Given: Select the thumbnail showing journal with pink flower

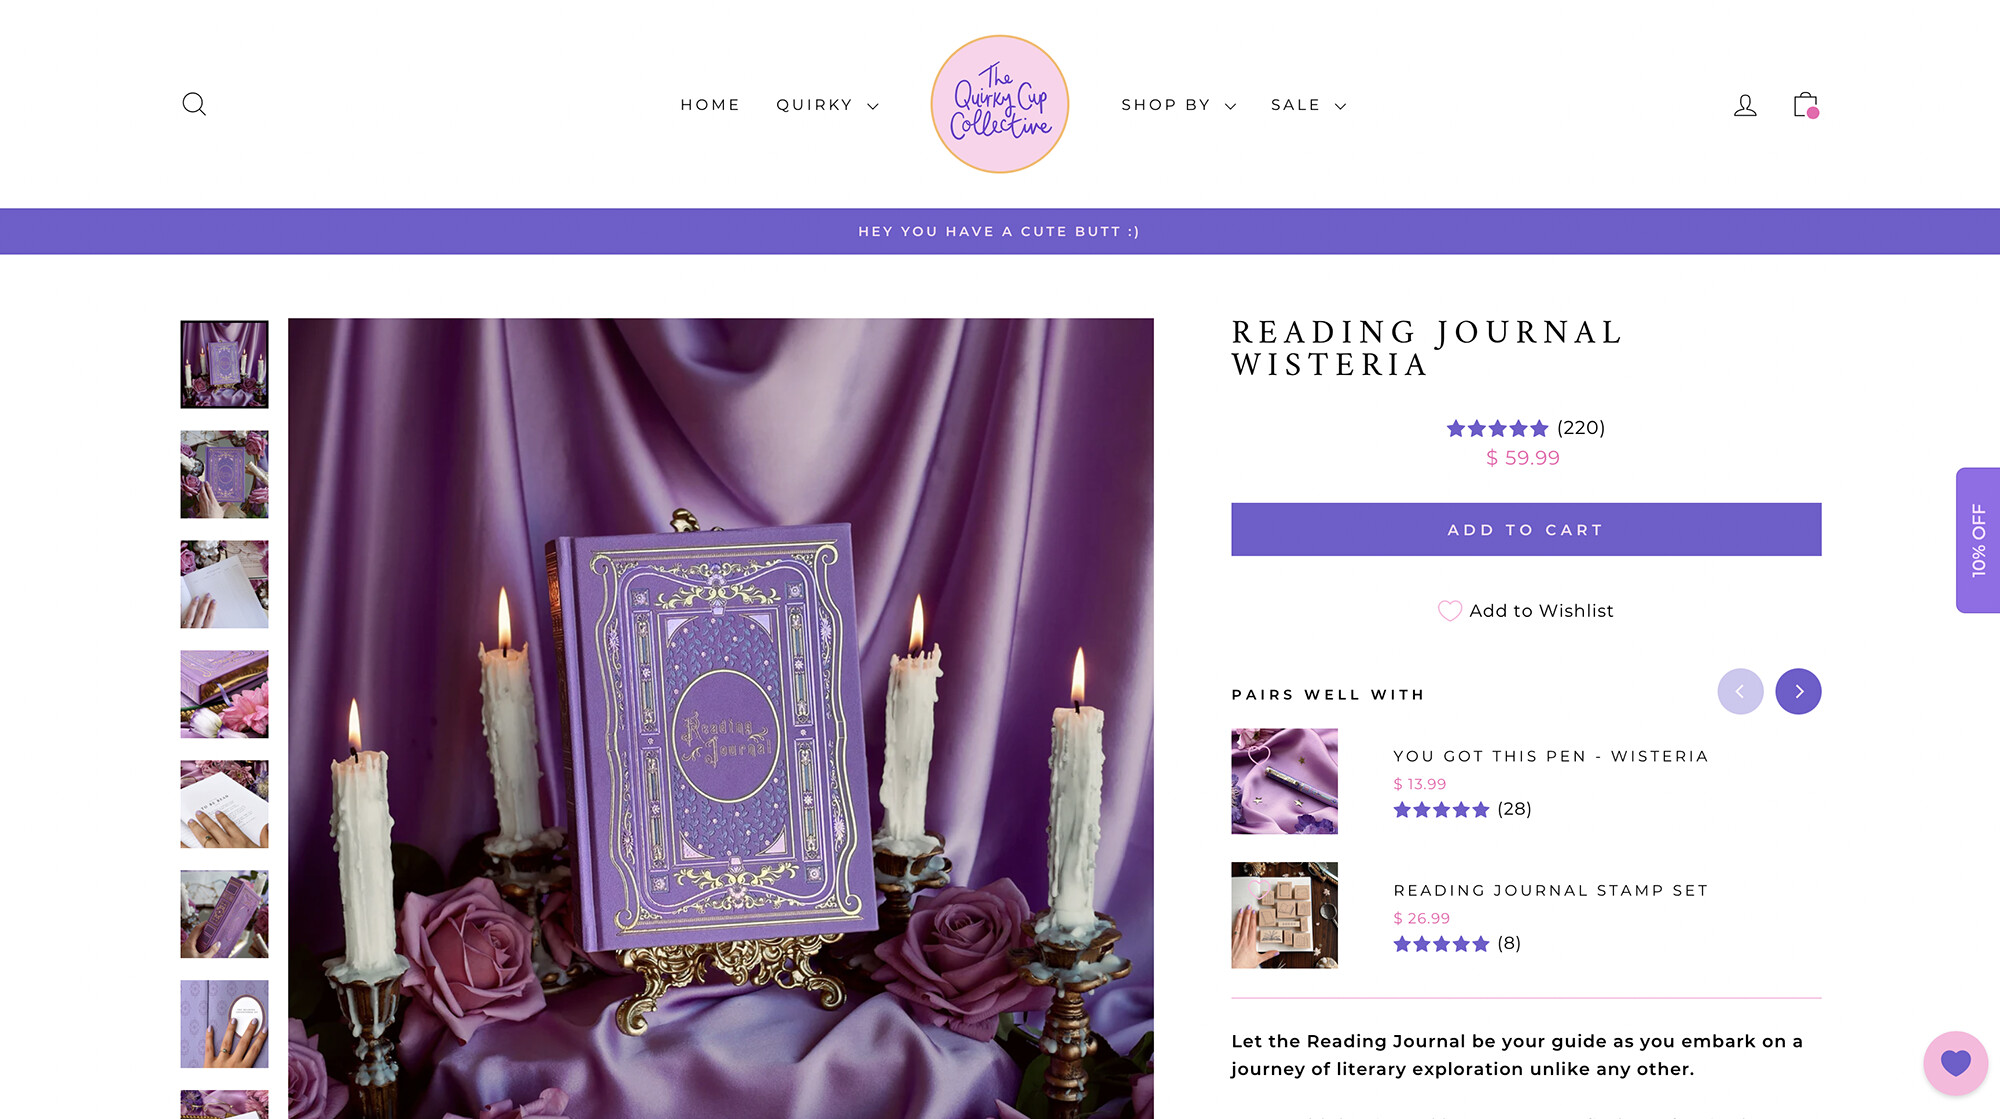Looking at the screenshot, I should (224, 694).
